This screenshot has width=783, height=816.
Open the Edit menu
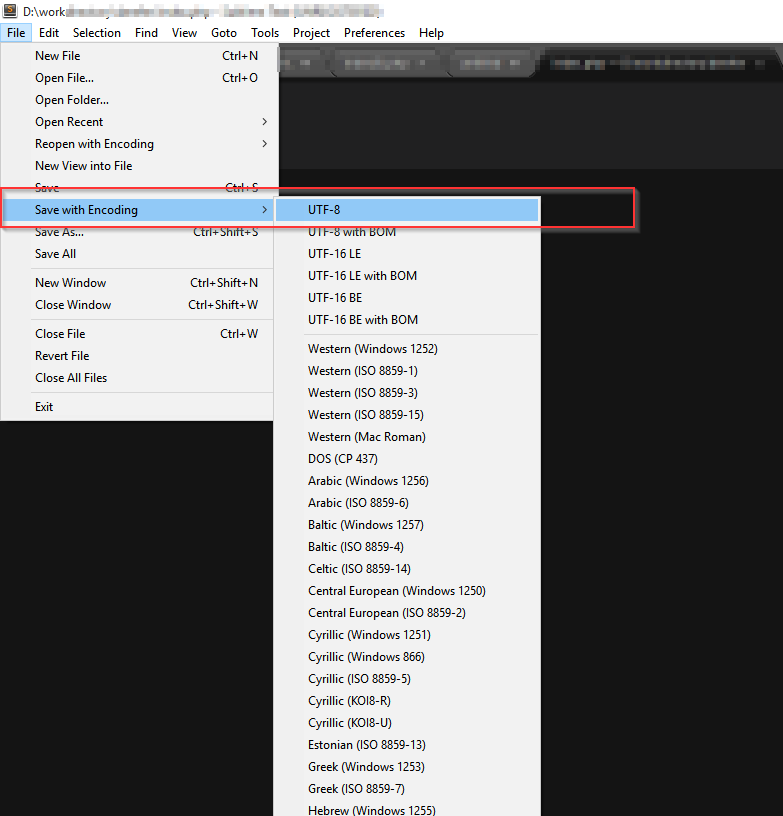(49, 33)
